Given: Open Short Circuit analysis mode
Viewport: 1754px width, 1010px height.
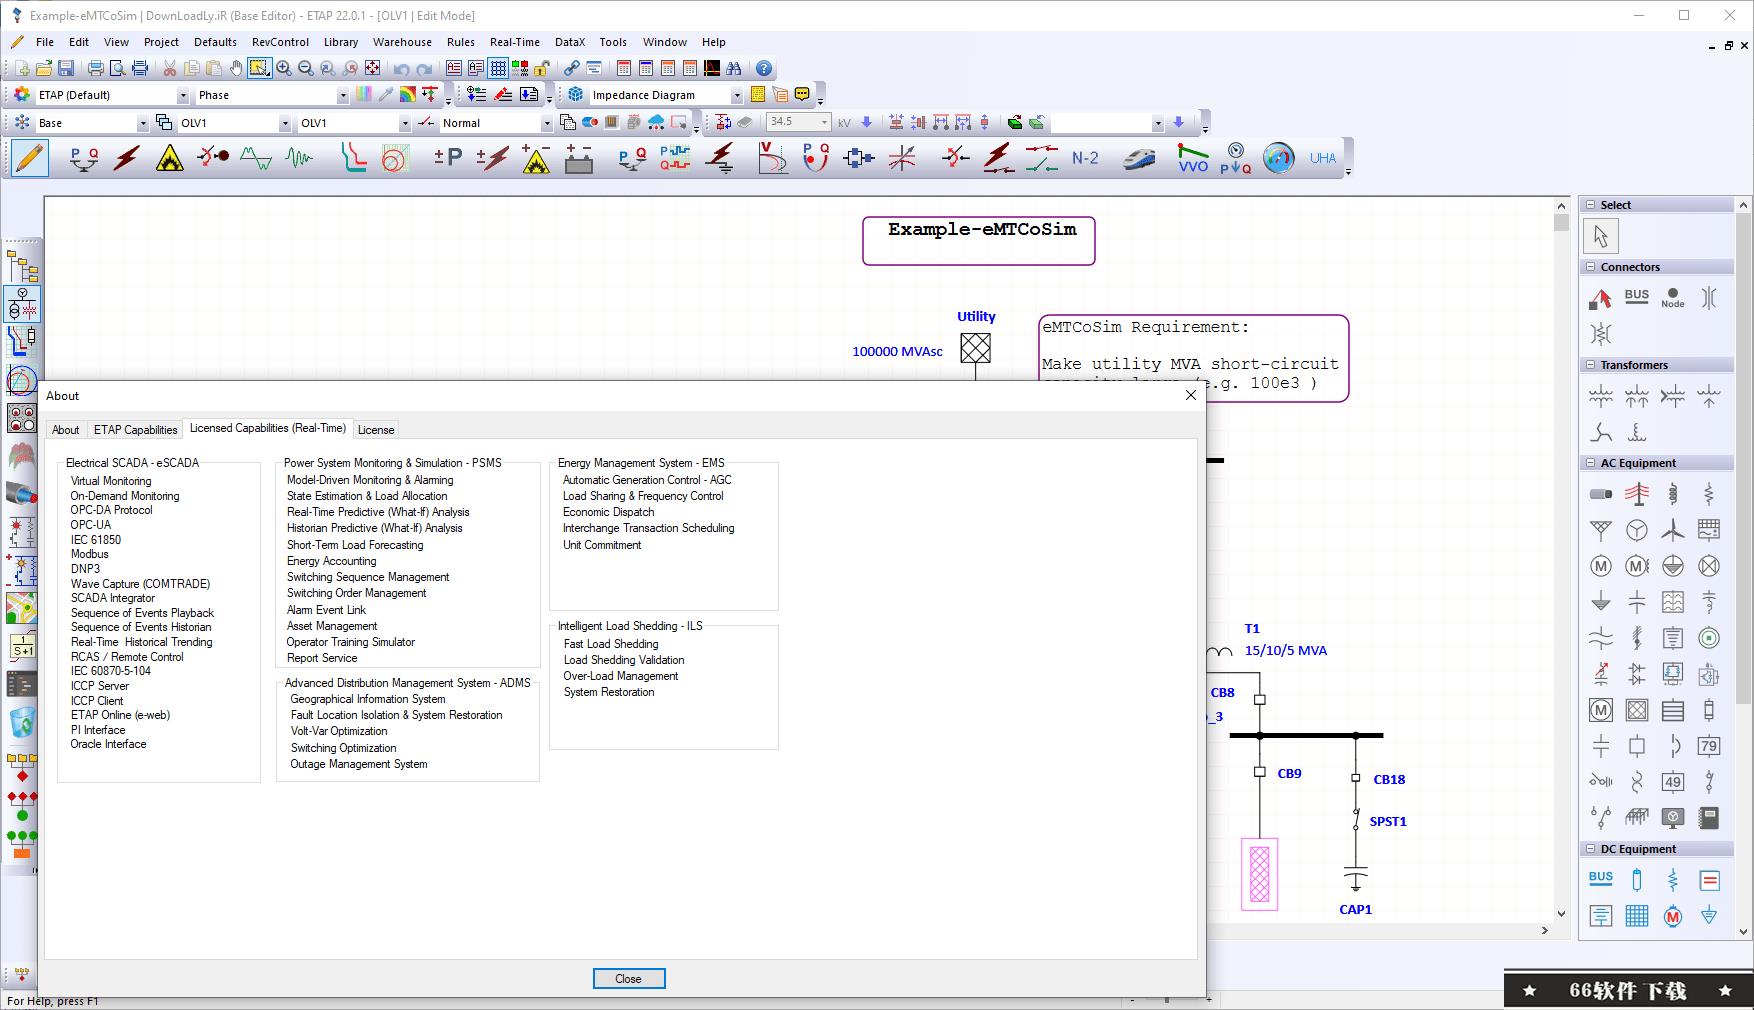Looking at the screenshot, I should pos(127,158).
